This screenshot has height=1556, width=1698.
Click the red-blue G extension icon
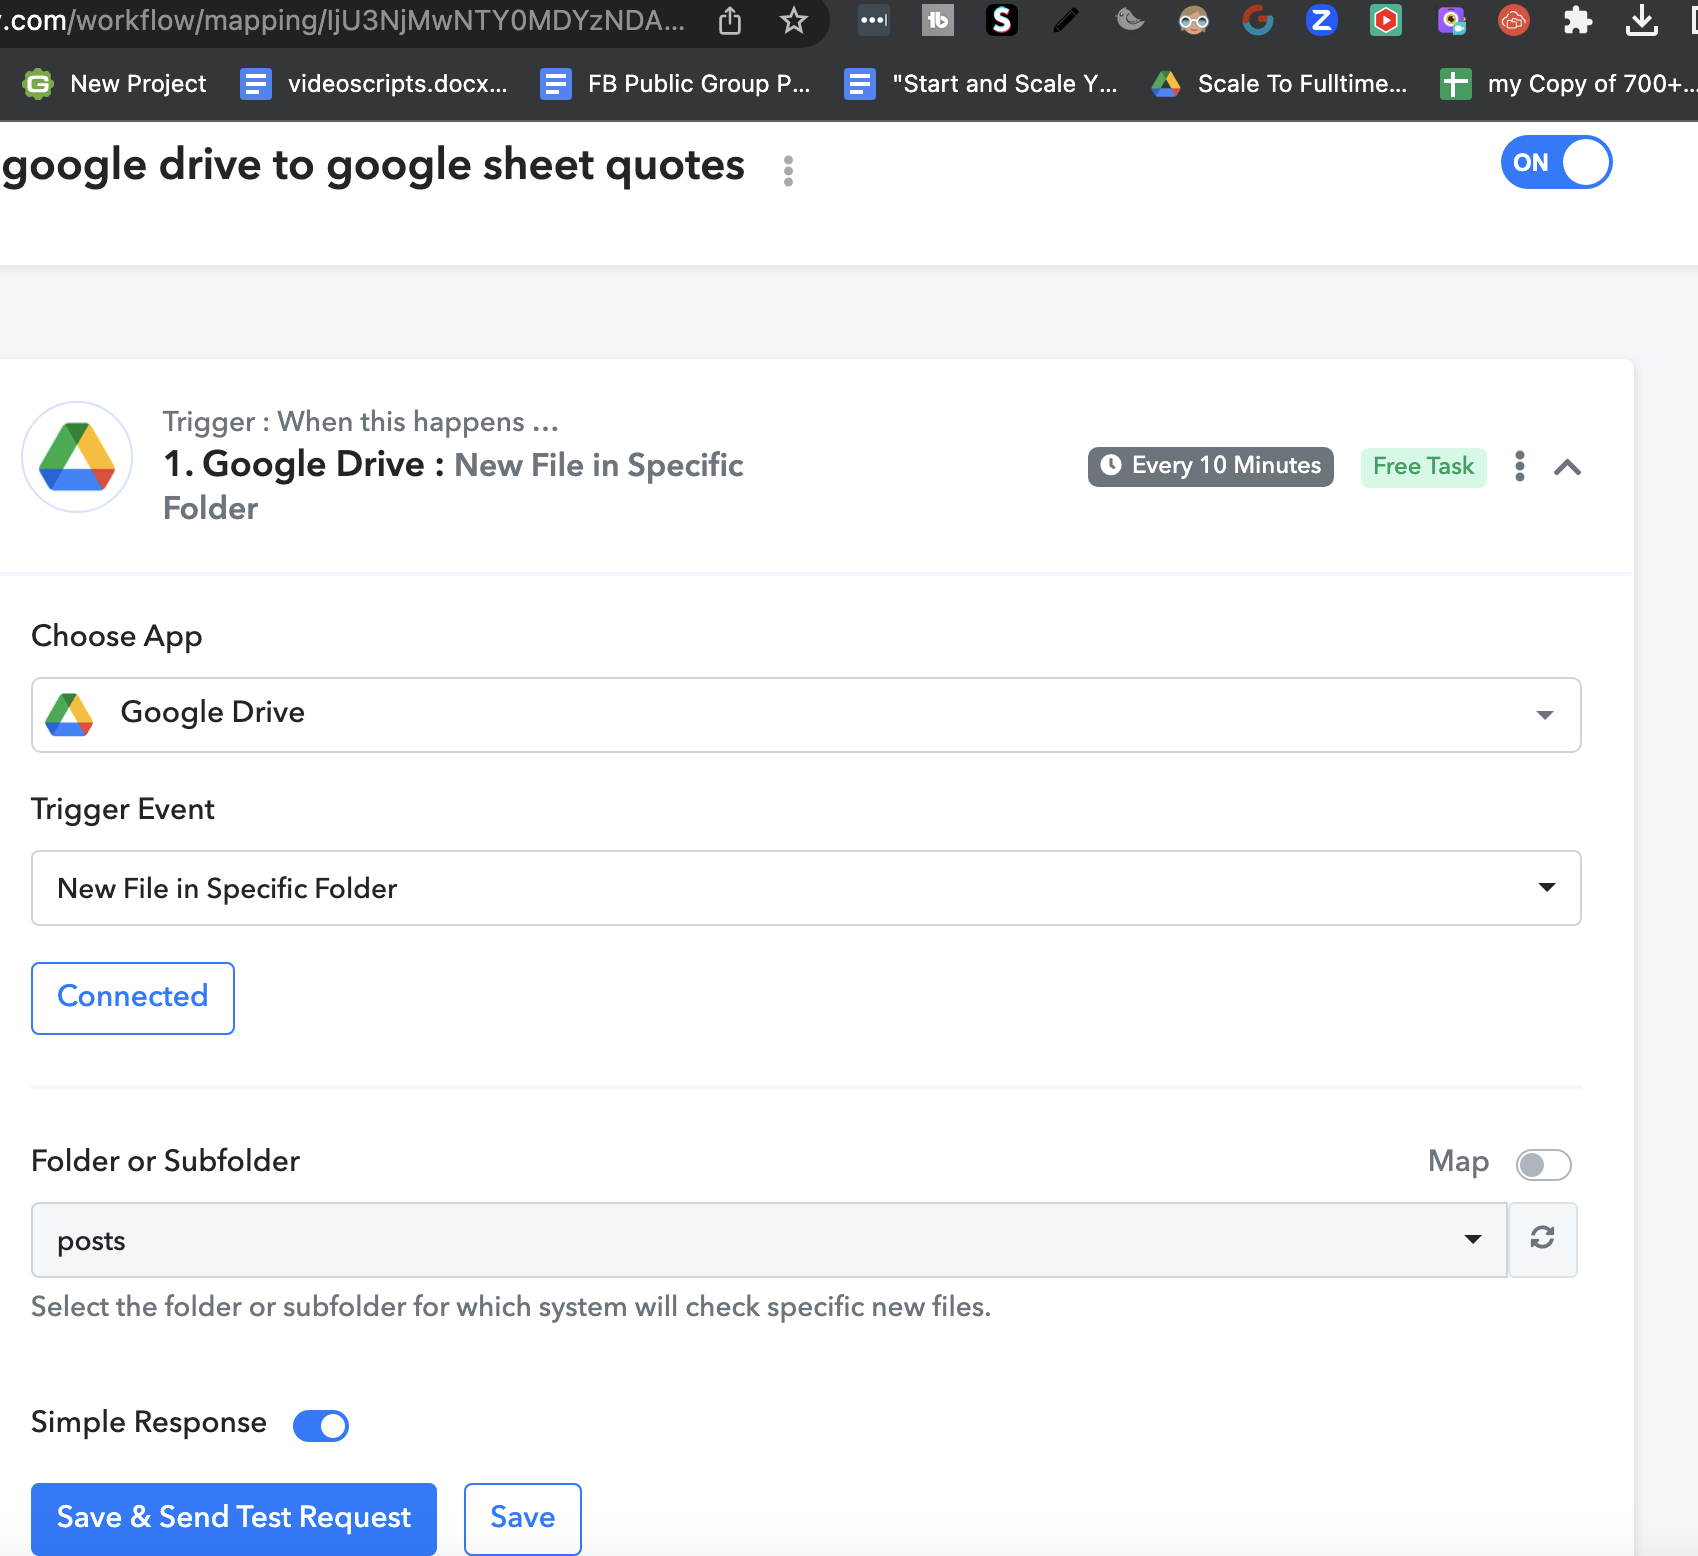point(1258,20)
